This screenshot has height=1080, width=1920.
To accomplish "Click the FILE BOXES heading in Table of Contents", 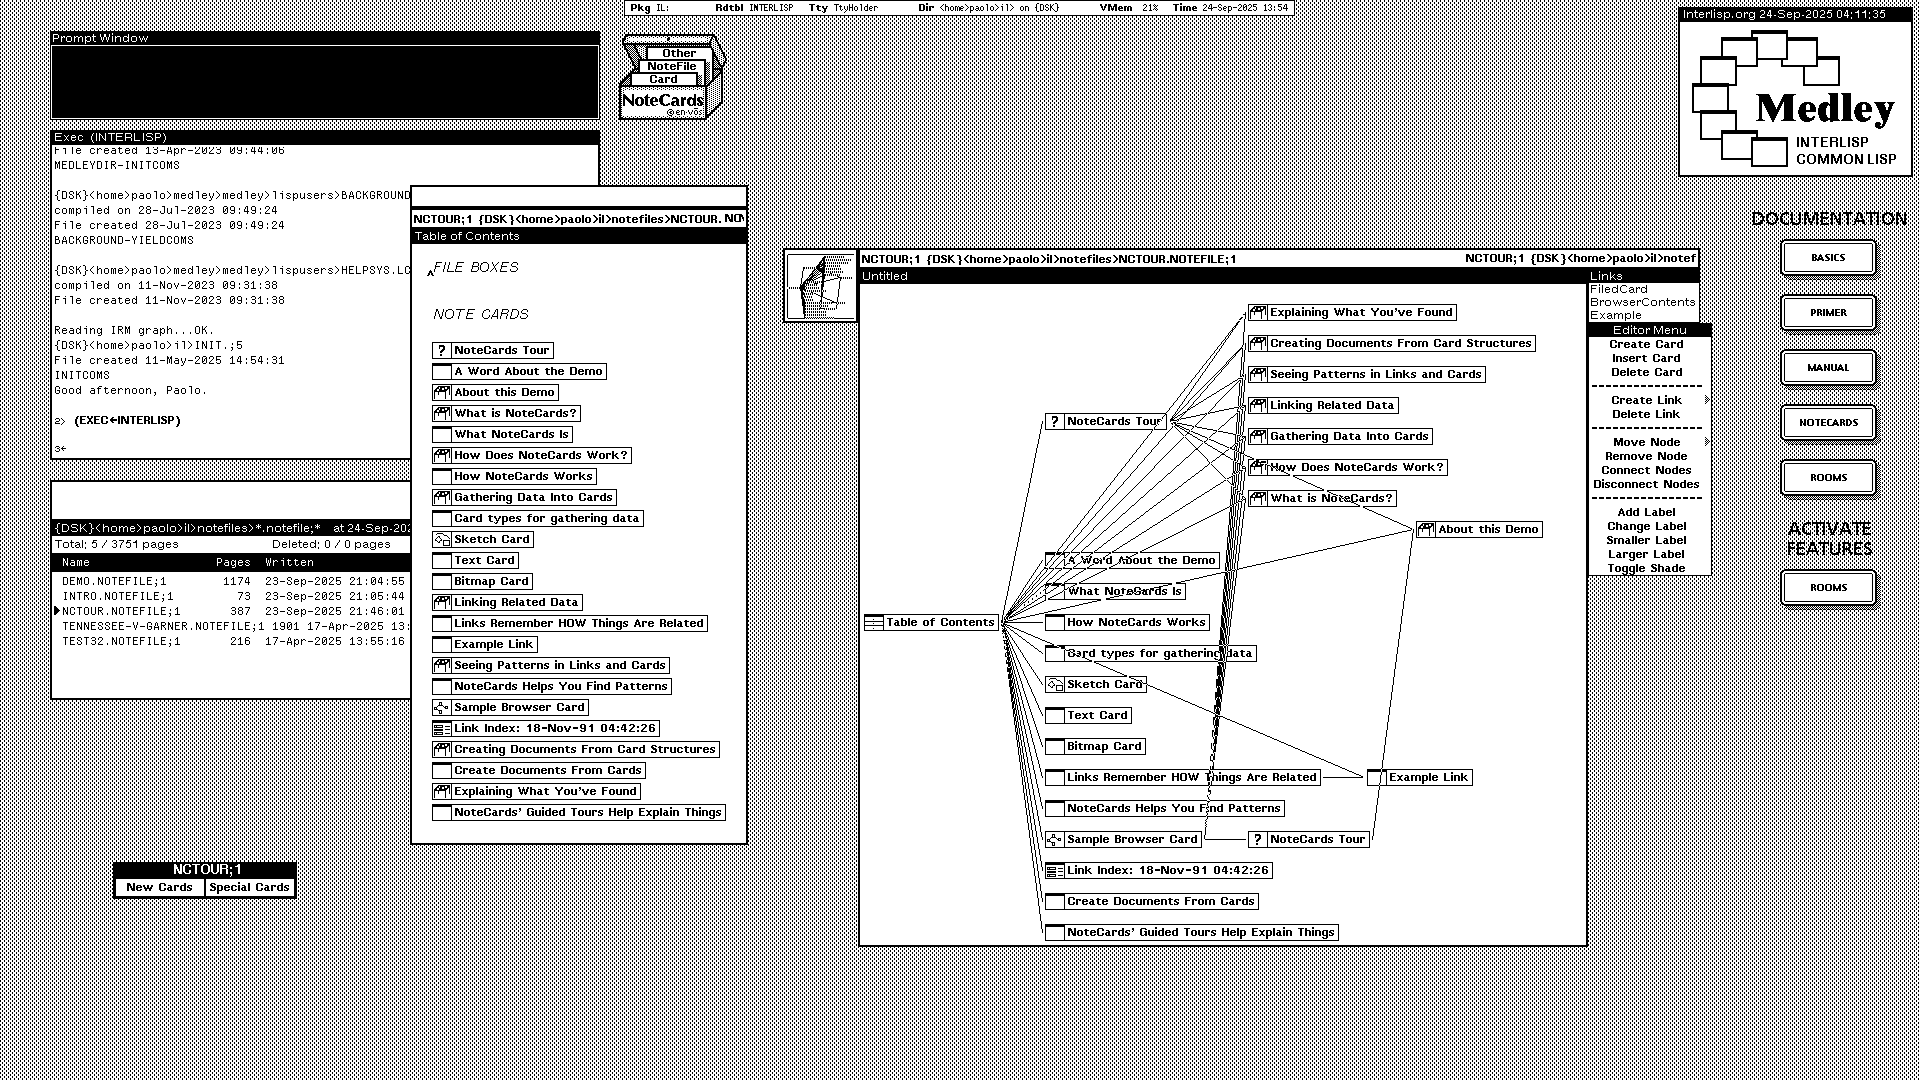I will pyautogui.click(x=476, y=267).
